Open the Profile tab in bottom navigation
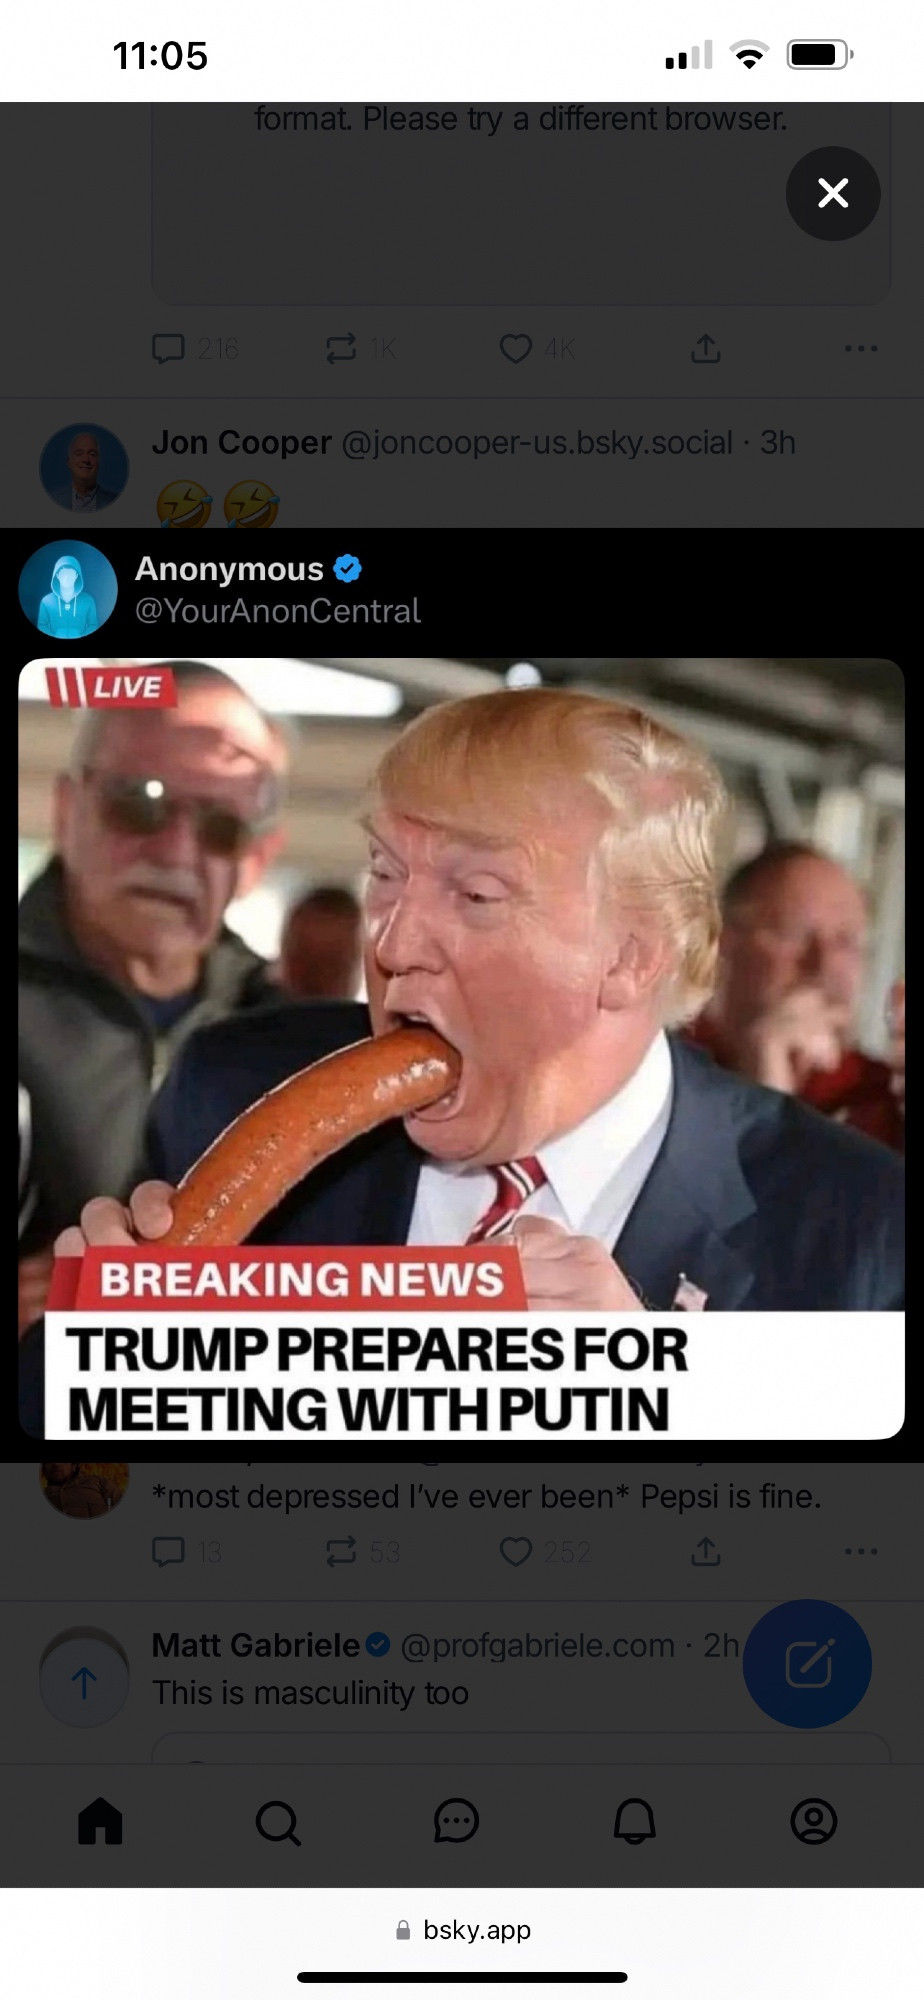This screenshot has width=924, height=2000. [814, 1821]
